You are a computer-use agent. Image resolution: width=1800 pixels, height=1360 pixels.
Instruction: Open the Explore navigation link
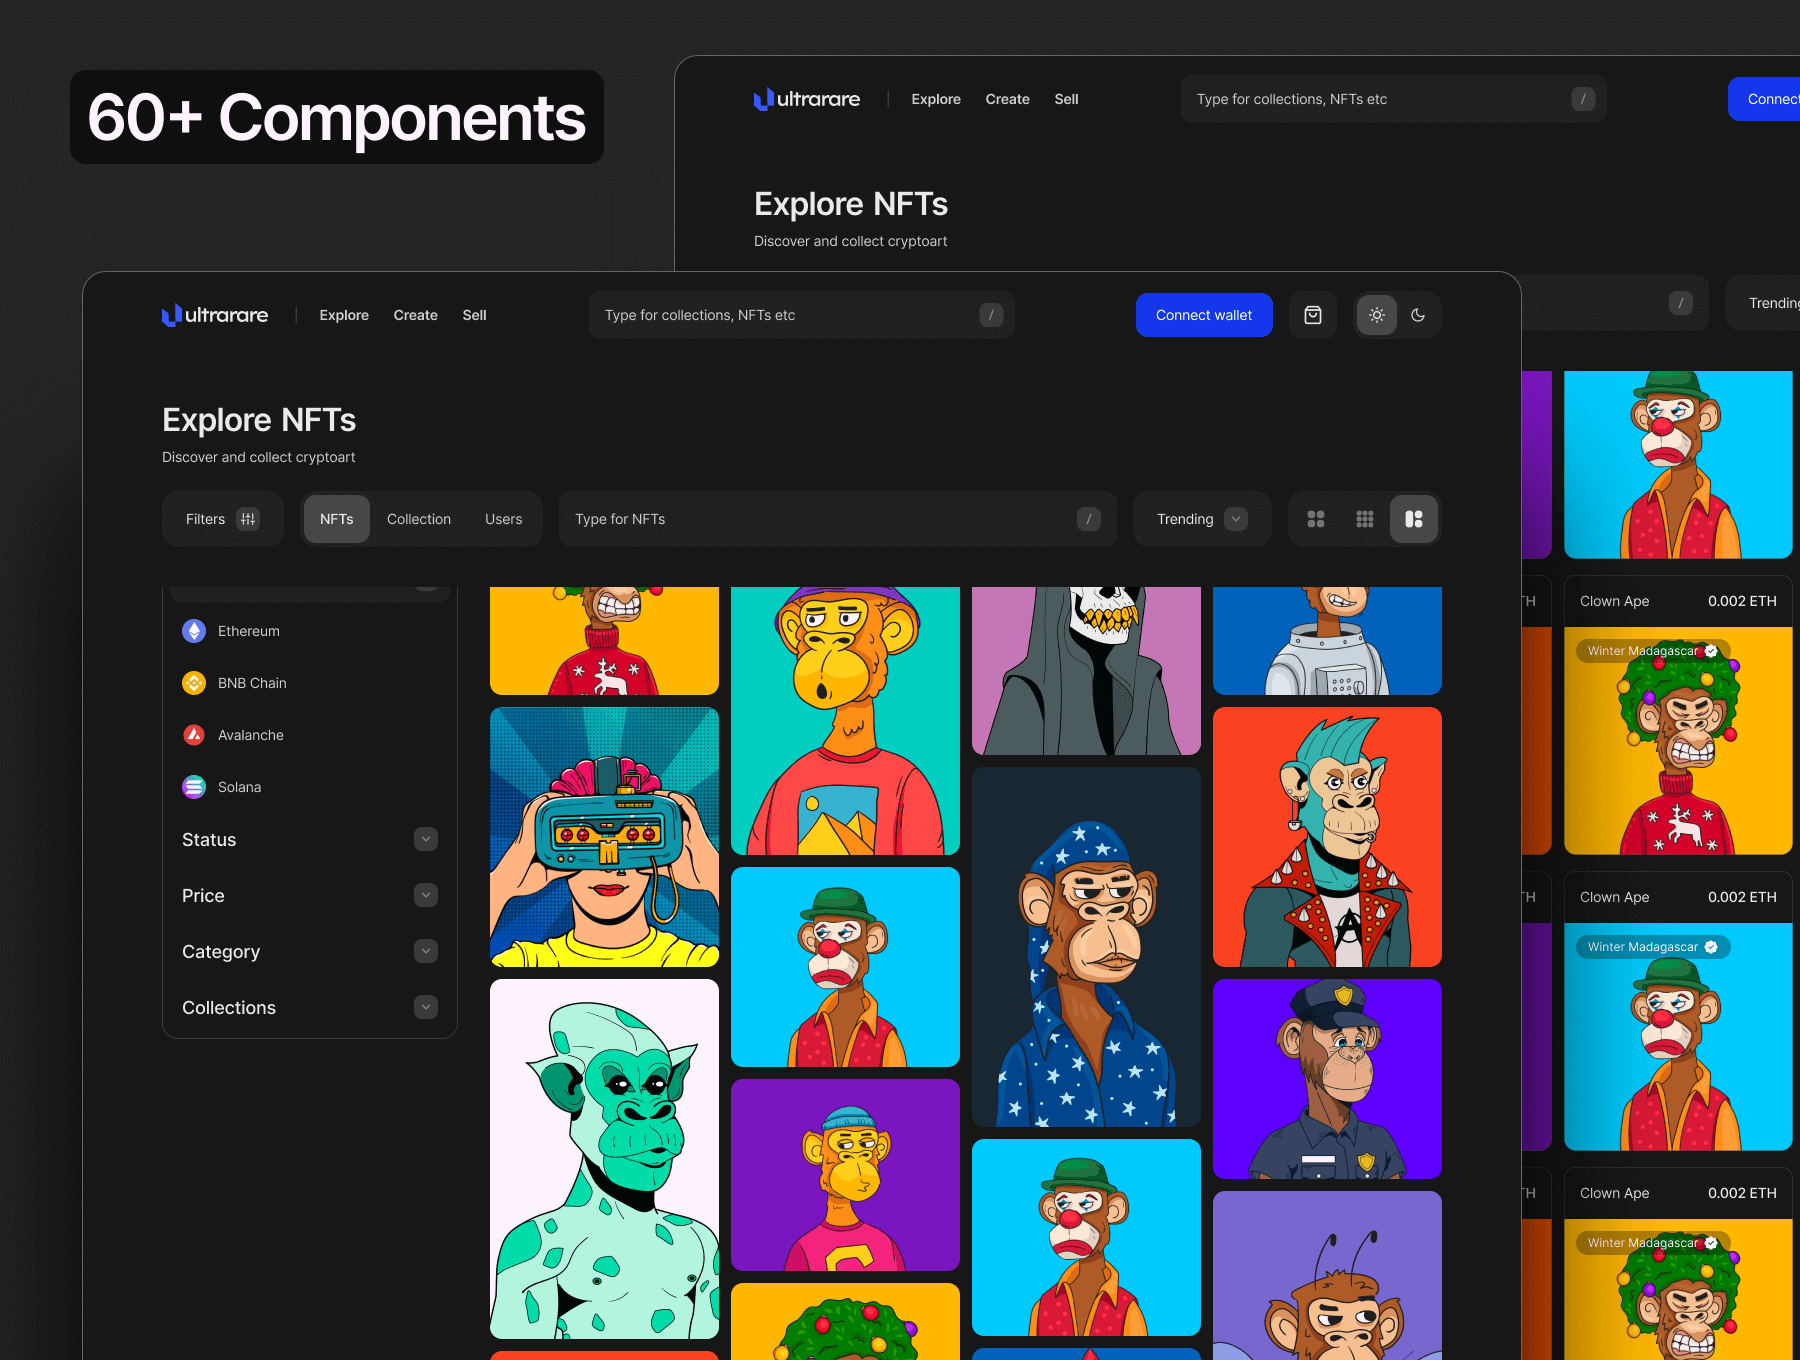coord(344,315)
